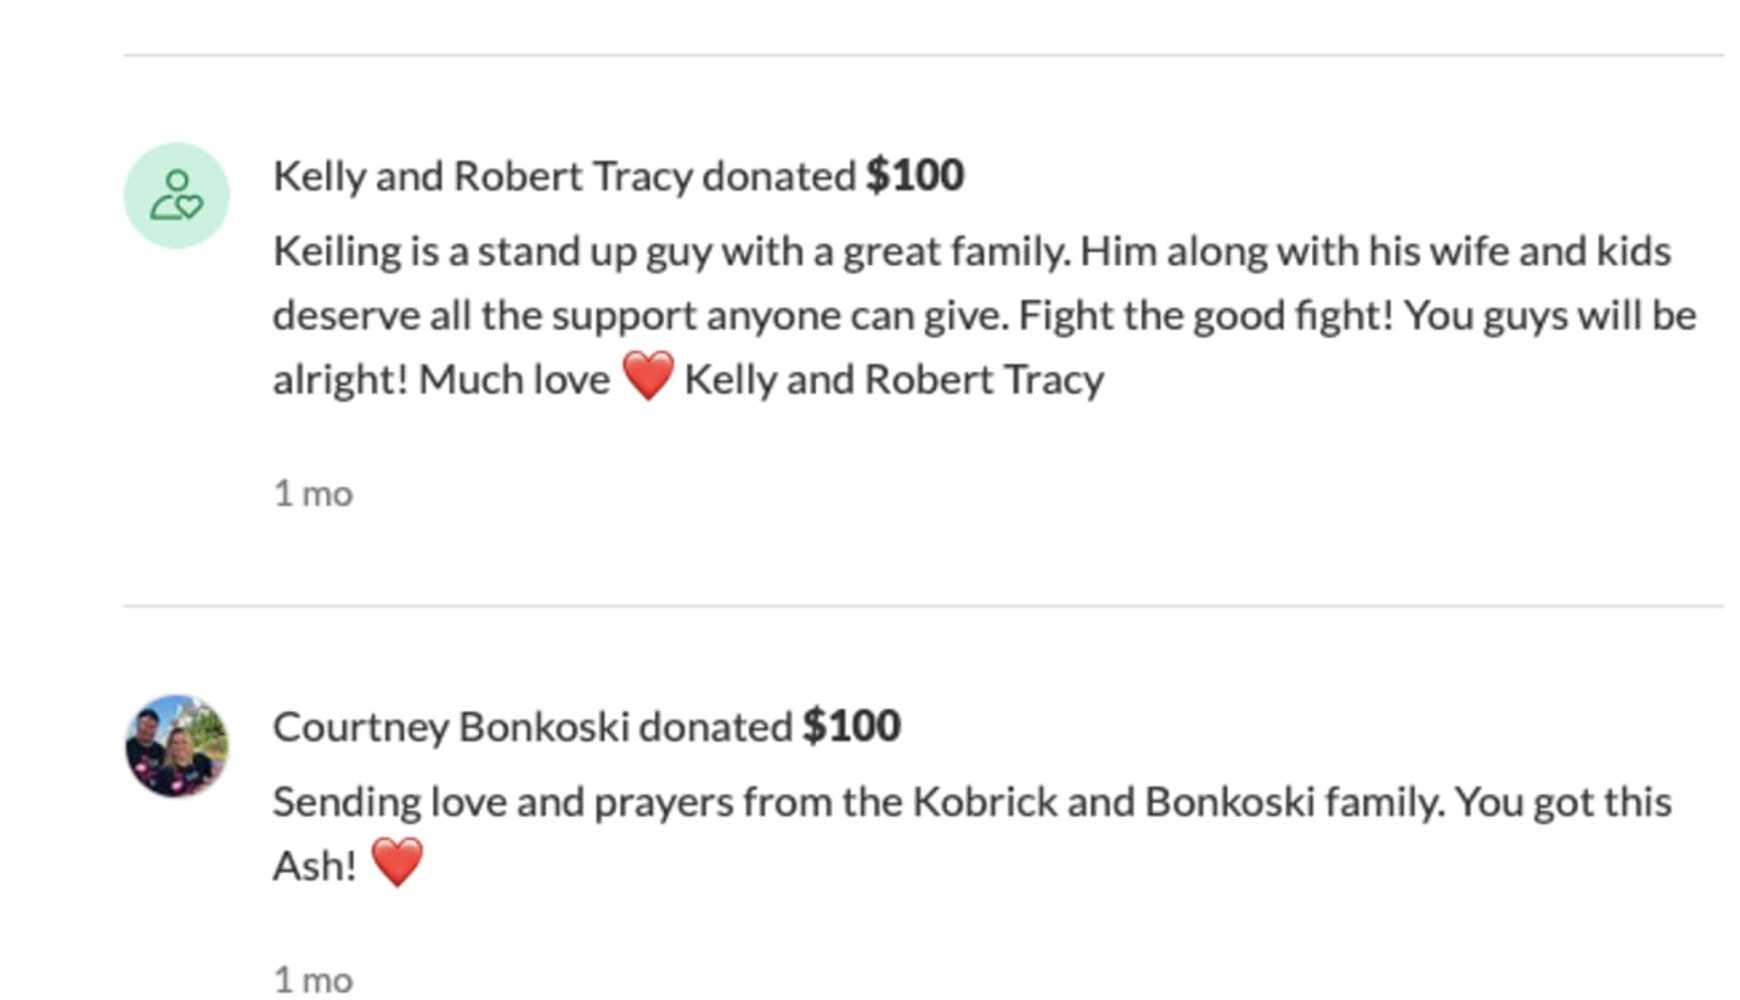Click the $100 amount from Courtney Bonkoski
Image resolution: width=1740 pixels, height=1000 pixels.
coord(852,726)
